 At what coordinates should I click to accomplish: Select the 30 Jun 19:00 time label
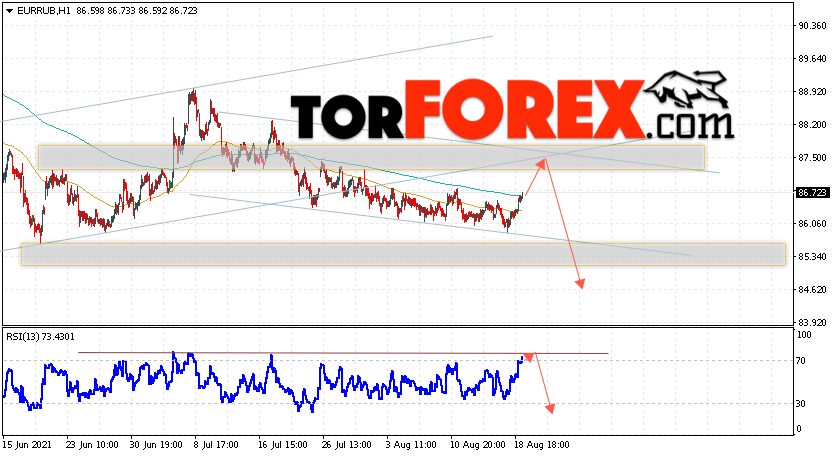156,445
